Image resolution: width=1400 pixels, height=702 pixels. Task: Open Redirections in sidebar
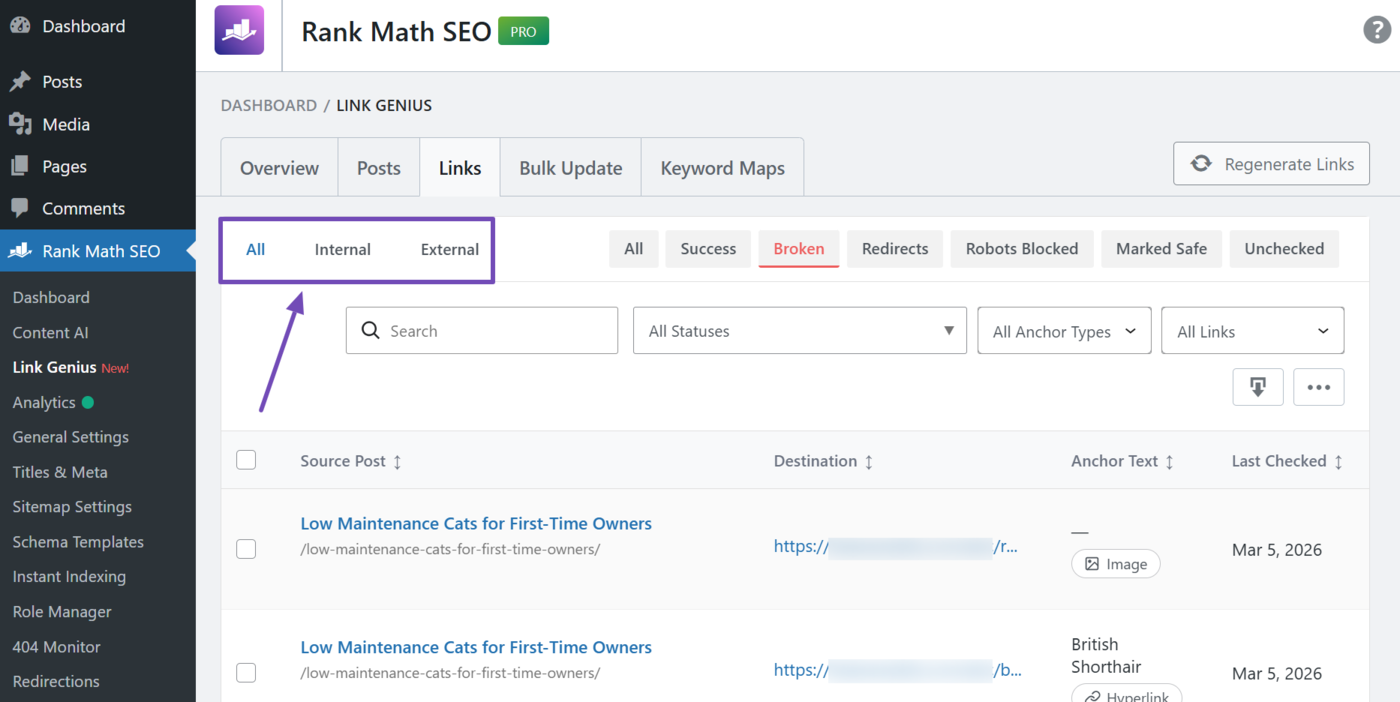tap(56, 682)
